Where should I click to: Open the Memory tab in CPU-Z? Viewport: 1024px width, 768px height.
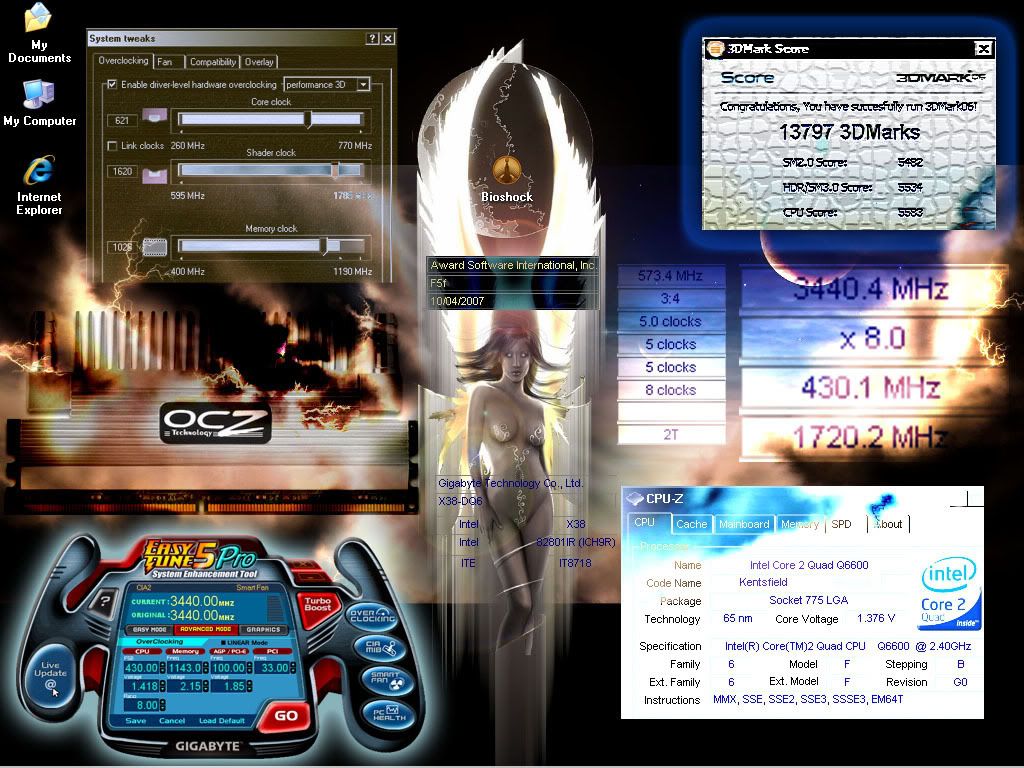[799, 524]
